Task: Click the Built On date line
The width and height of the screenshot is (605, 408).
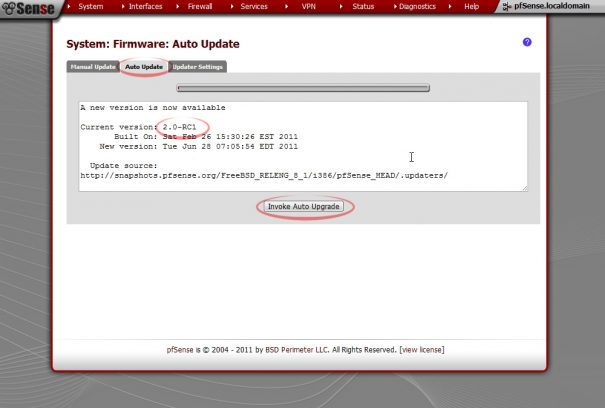Action: coord(206,137)
